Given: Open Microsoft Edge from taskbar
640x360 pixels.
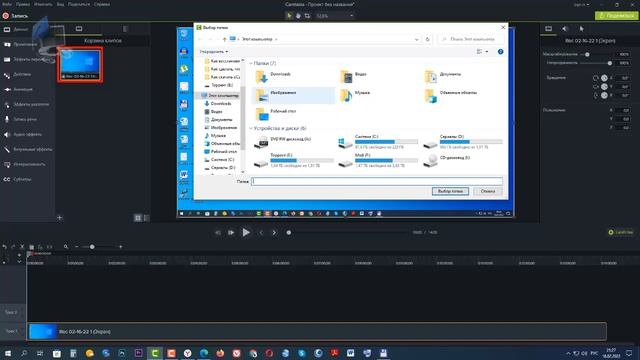Looking at the screenshot, I should 204,353.
